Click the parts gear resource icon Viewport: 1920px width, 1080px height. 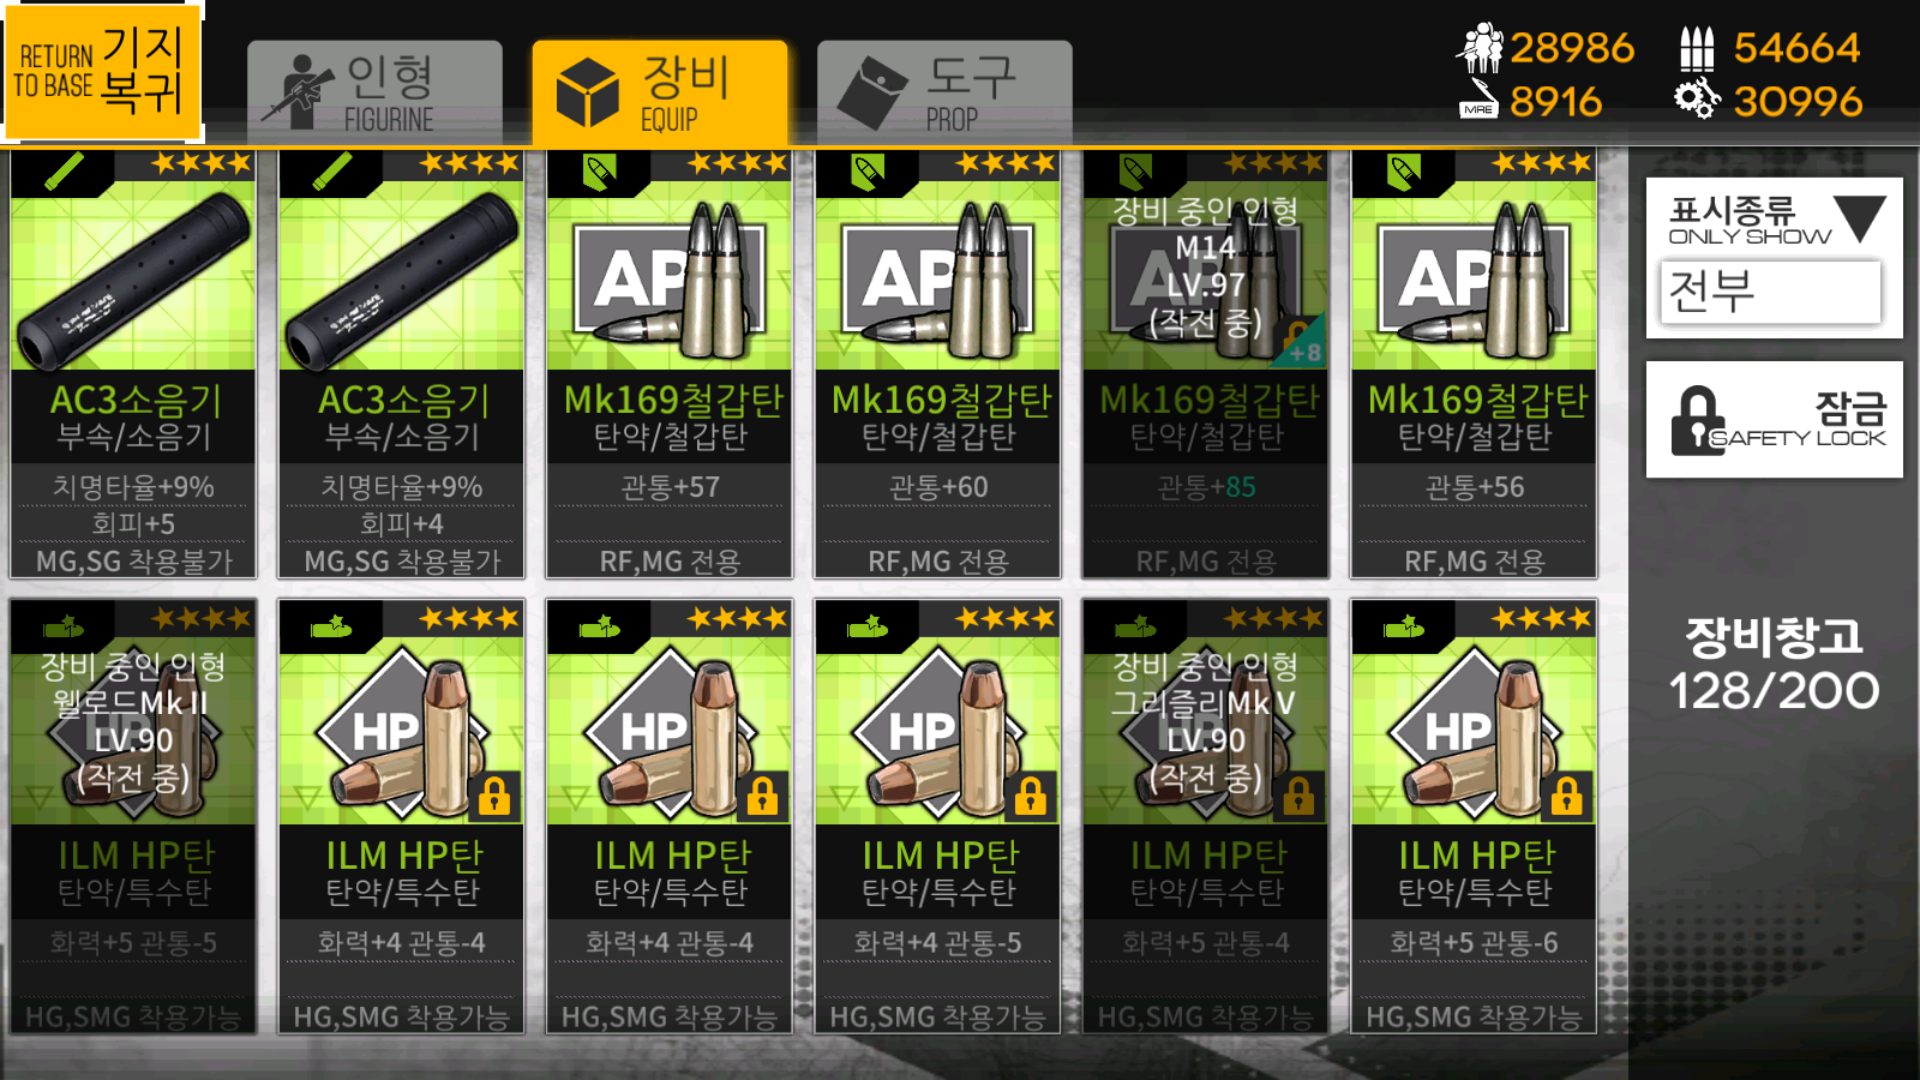(1697, 100)
